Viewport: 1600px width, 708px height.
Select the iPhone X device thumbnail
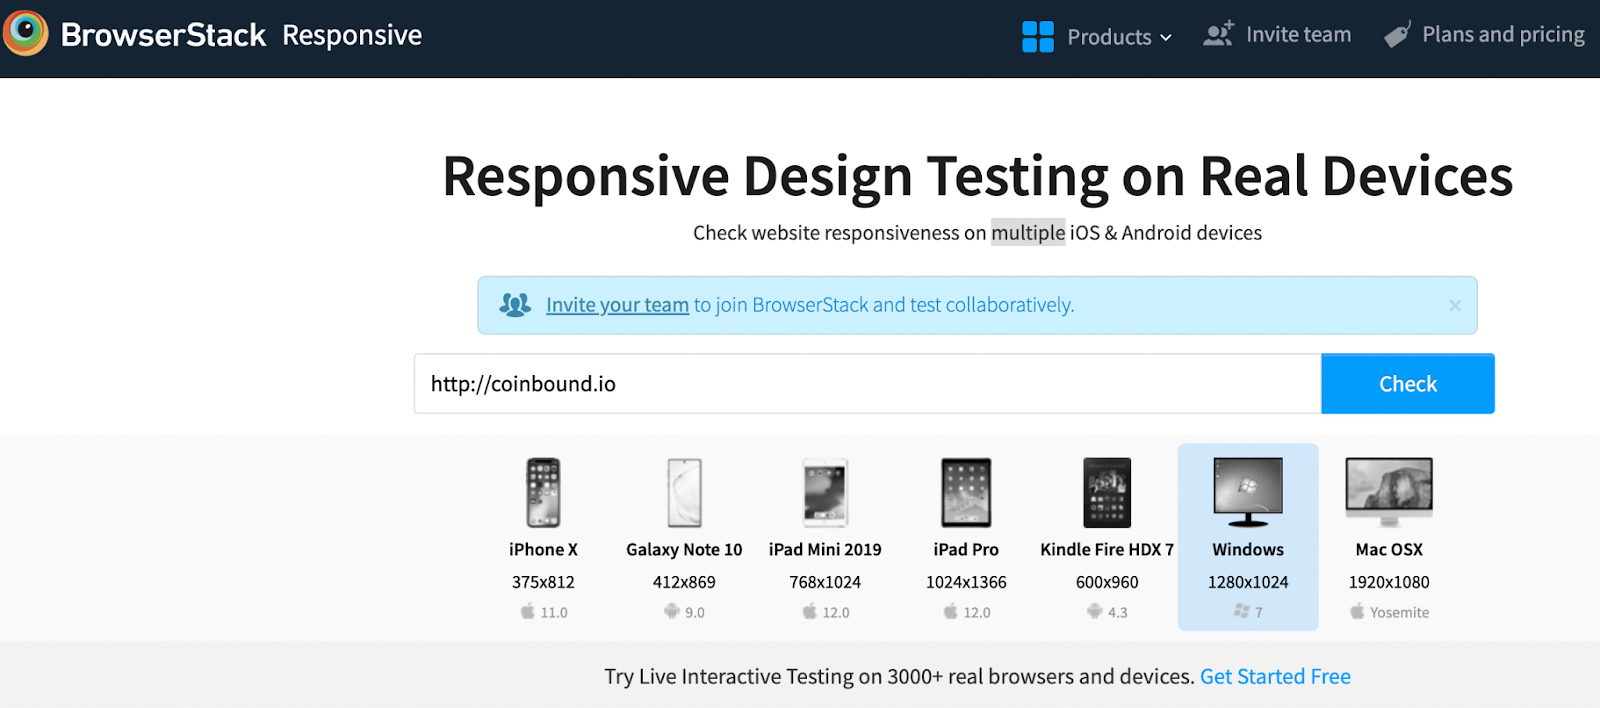[543, 493]
